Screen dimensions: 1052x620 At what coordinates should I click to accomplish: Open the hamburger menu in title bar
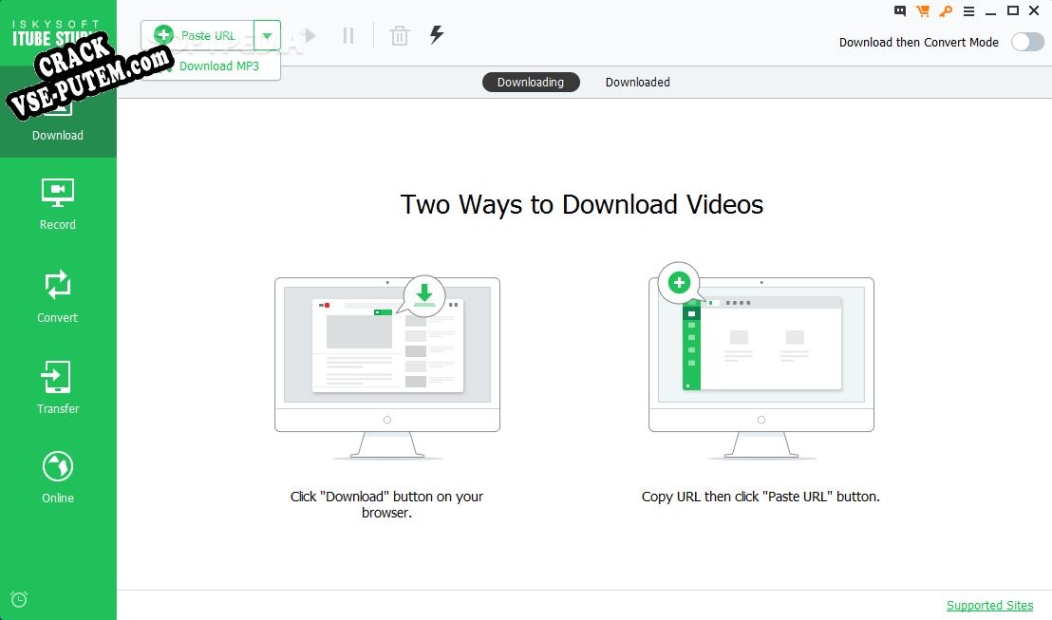coord(968,11)
